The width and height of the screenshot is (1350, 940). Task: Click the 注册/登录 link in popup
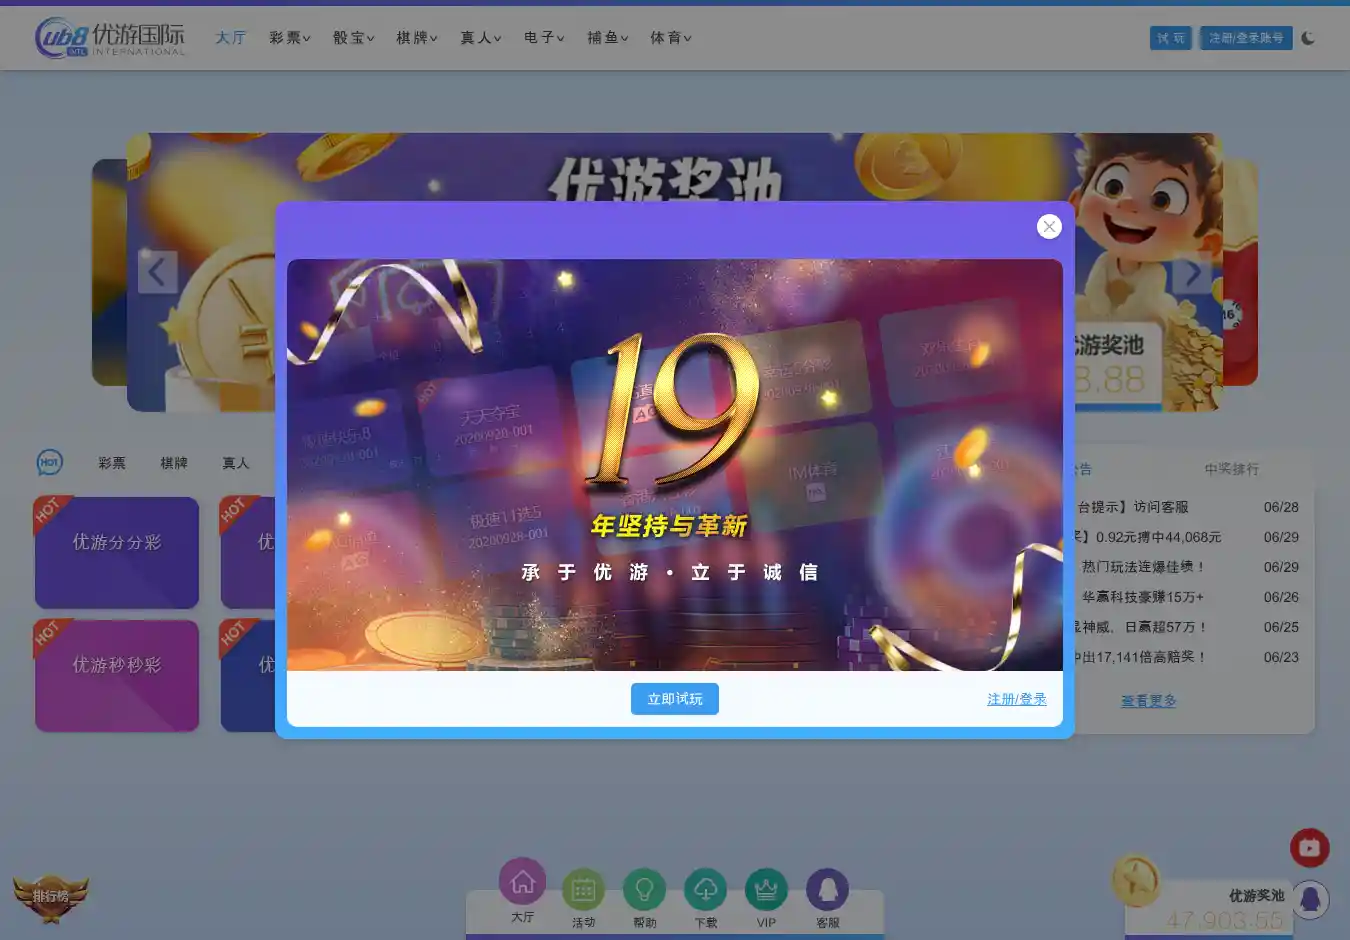1016,699
